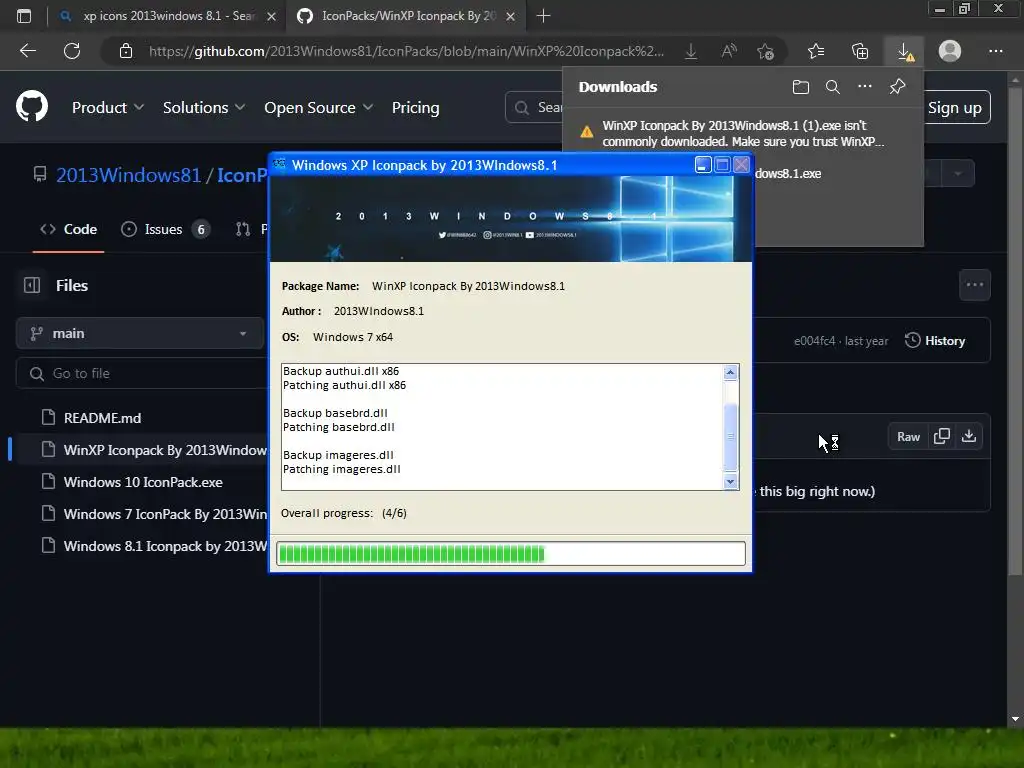
Task: Open the browser profile avatar
Action: 950,51
